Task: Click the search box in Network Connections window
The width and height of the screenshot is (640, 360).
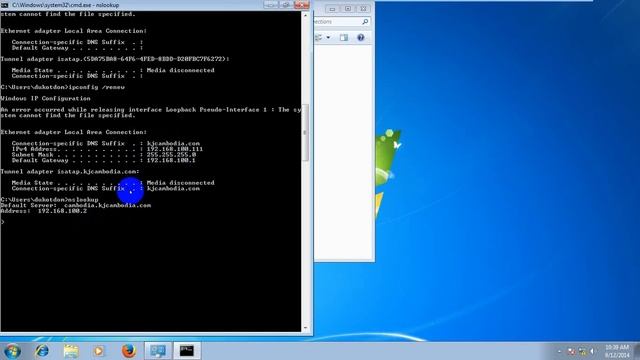Action: (342, 22)
